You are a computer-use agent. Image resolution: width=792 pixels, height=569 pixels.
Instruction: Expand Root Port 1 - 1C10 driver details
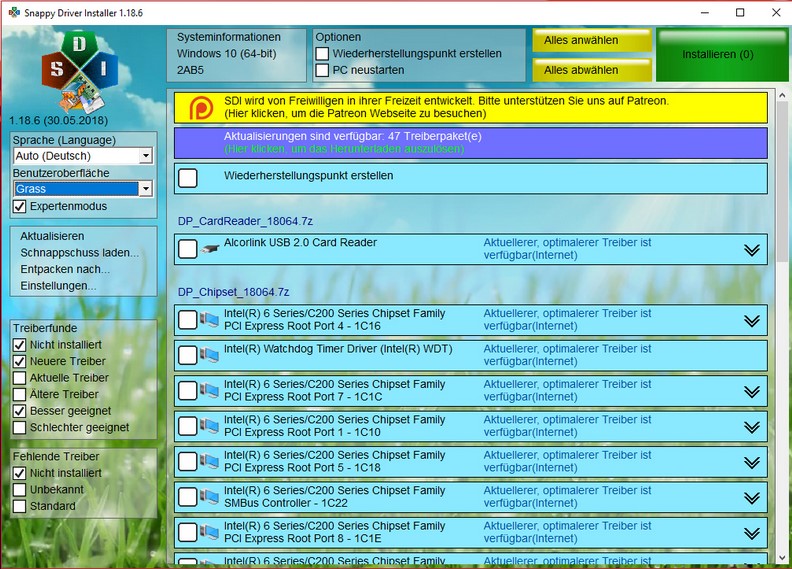click(x=752, y=427)
